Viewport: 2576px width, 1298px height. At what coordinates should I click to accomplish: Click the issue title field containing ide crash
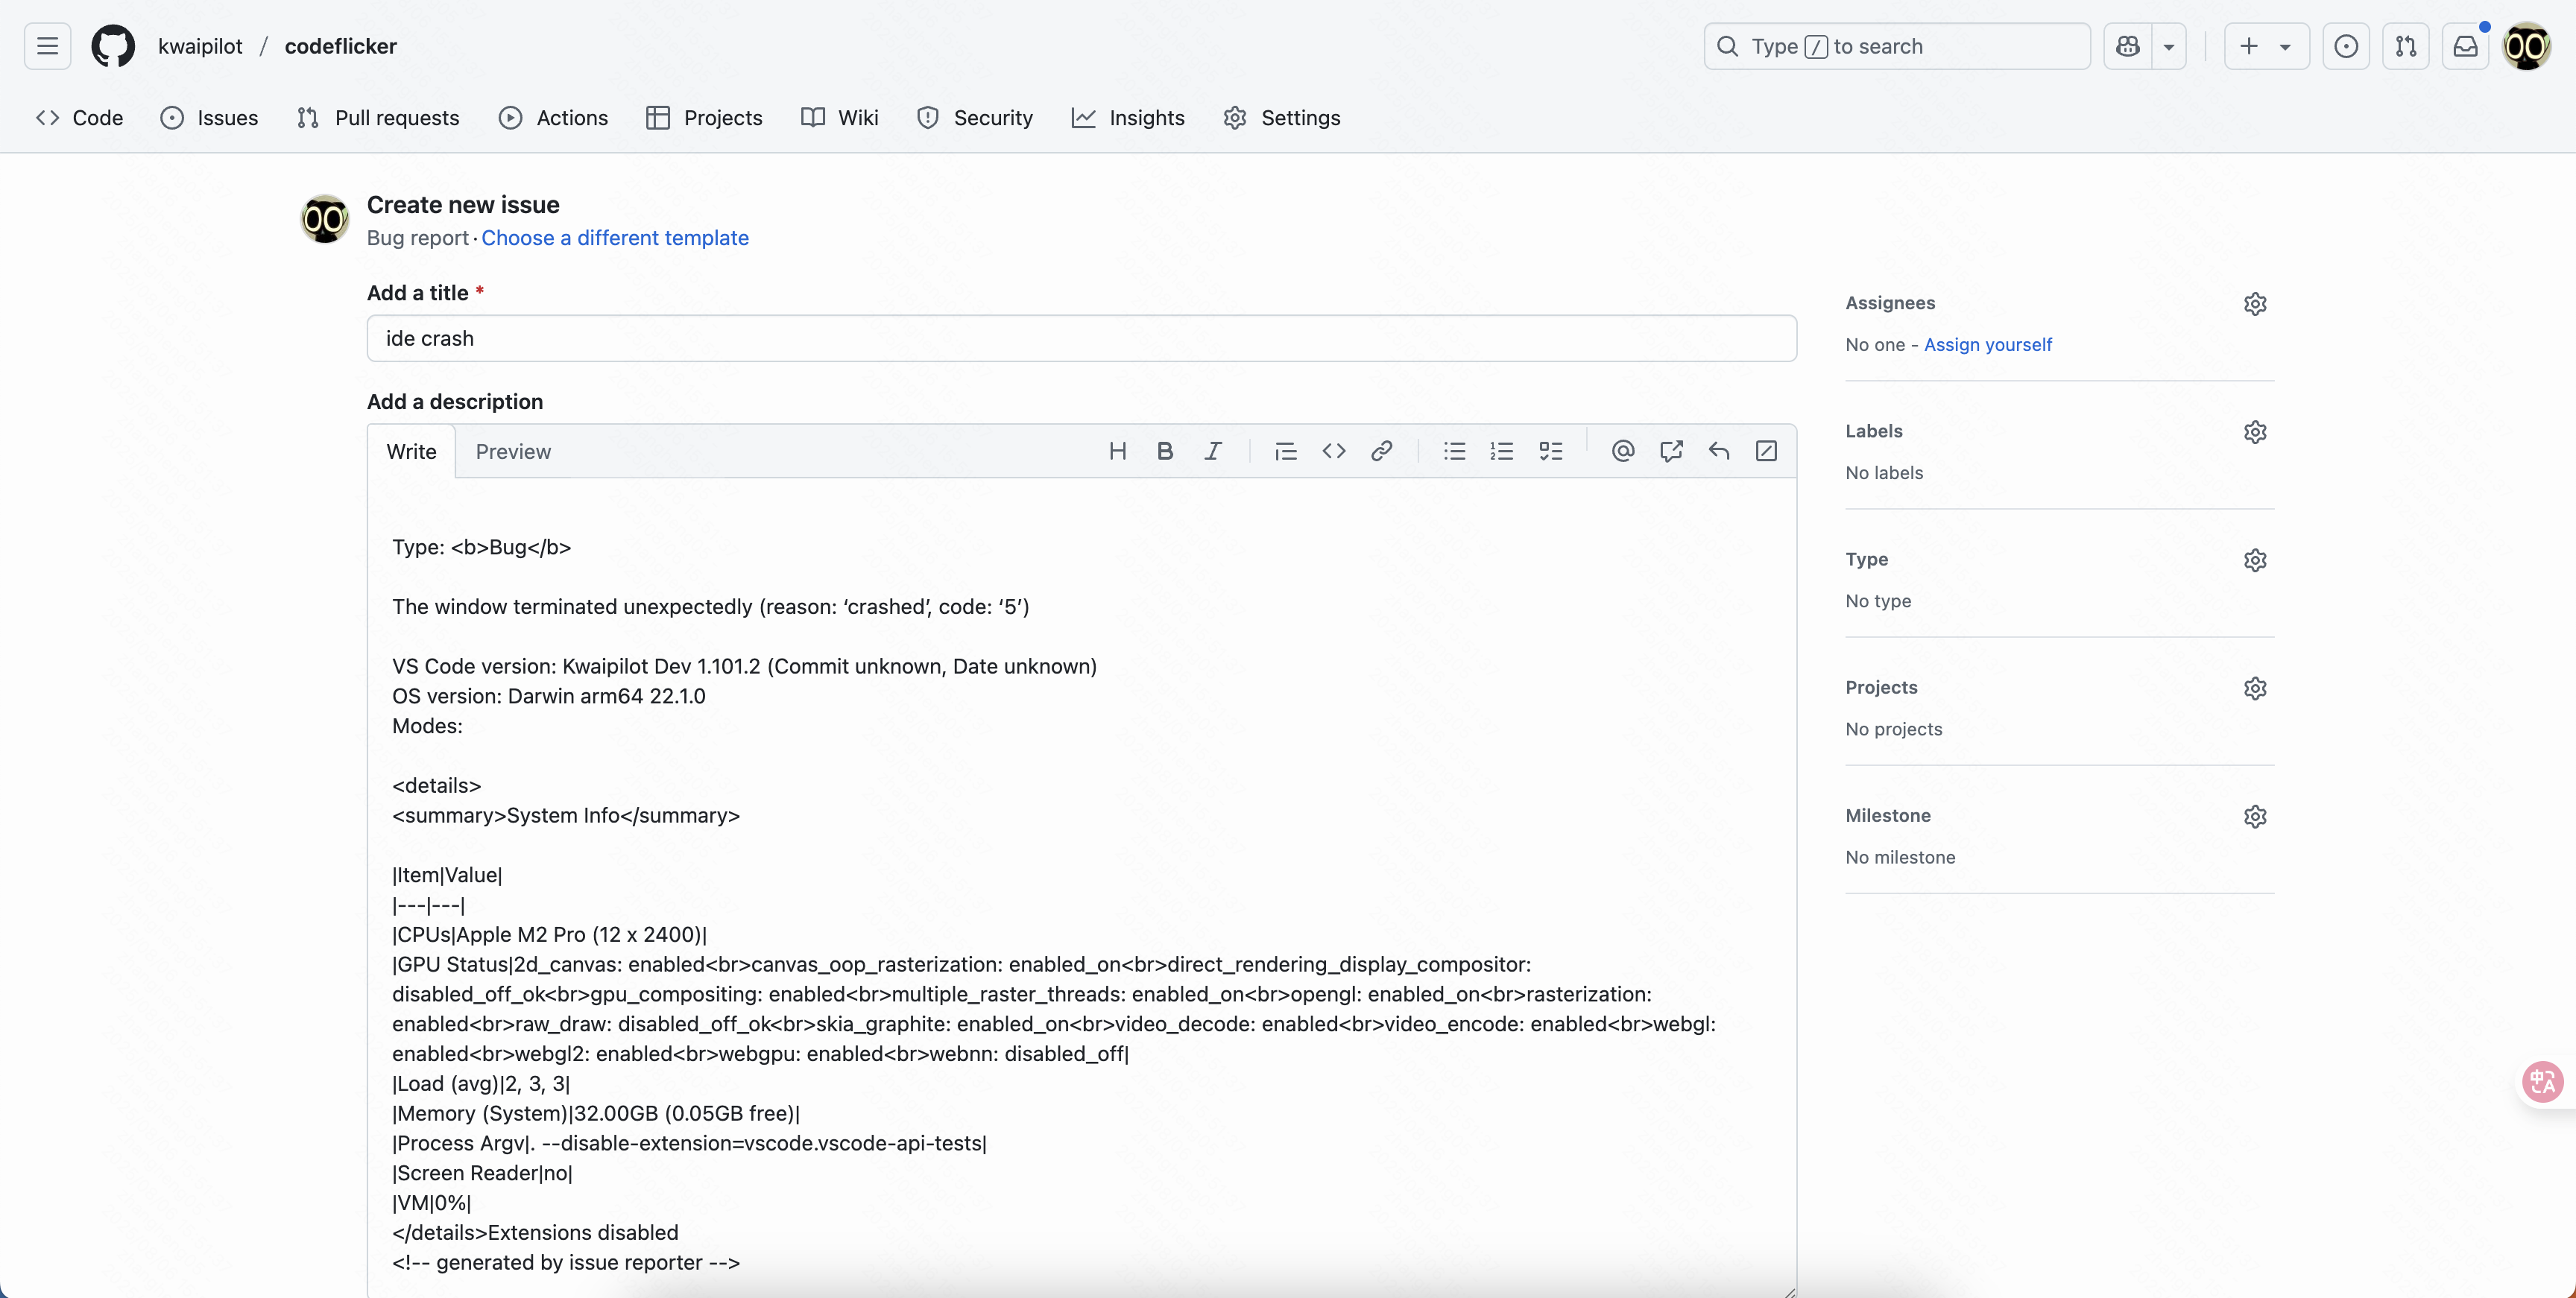(x=1079, y=338)
